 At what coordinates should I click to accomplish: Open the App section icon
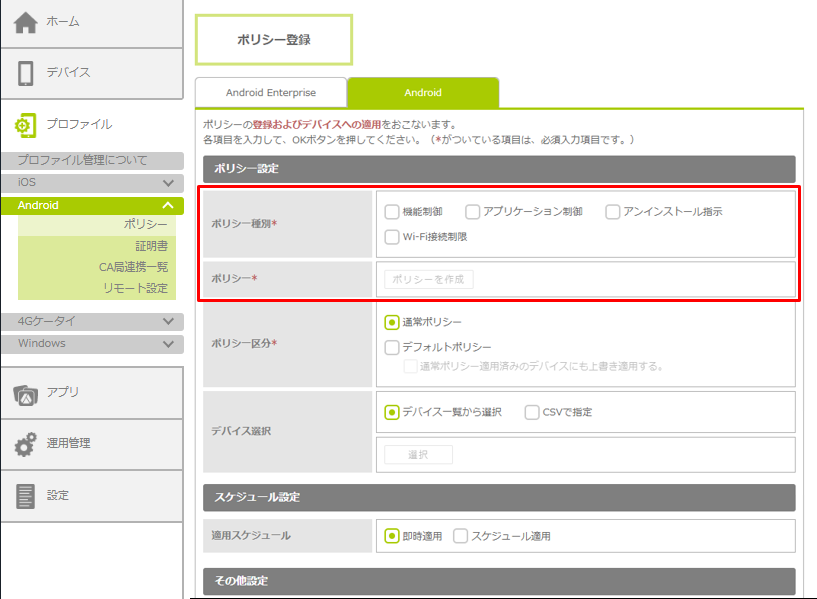[x=26, y=393]
